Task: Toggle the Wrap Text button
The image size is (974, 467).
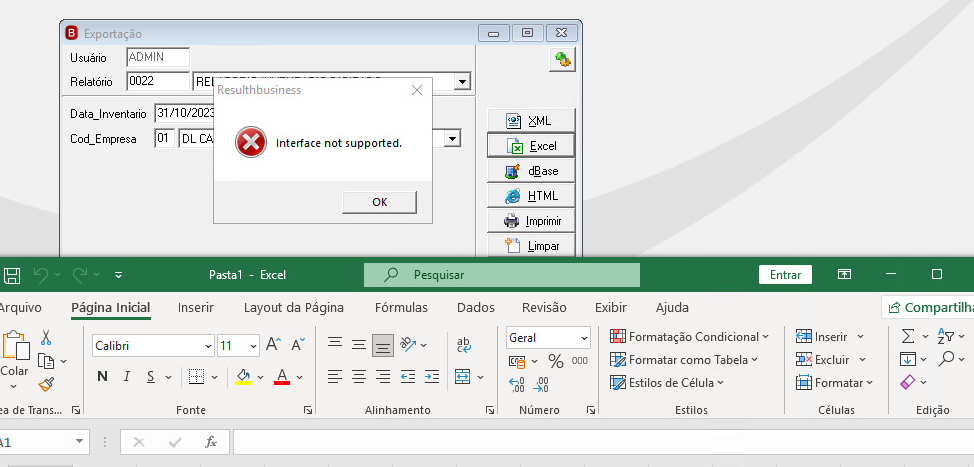Action: coord(463,345)
